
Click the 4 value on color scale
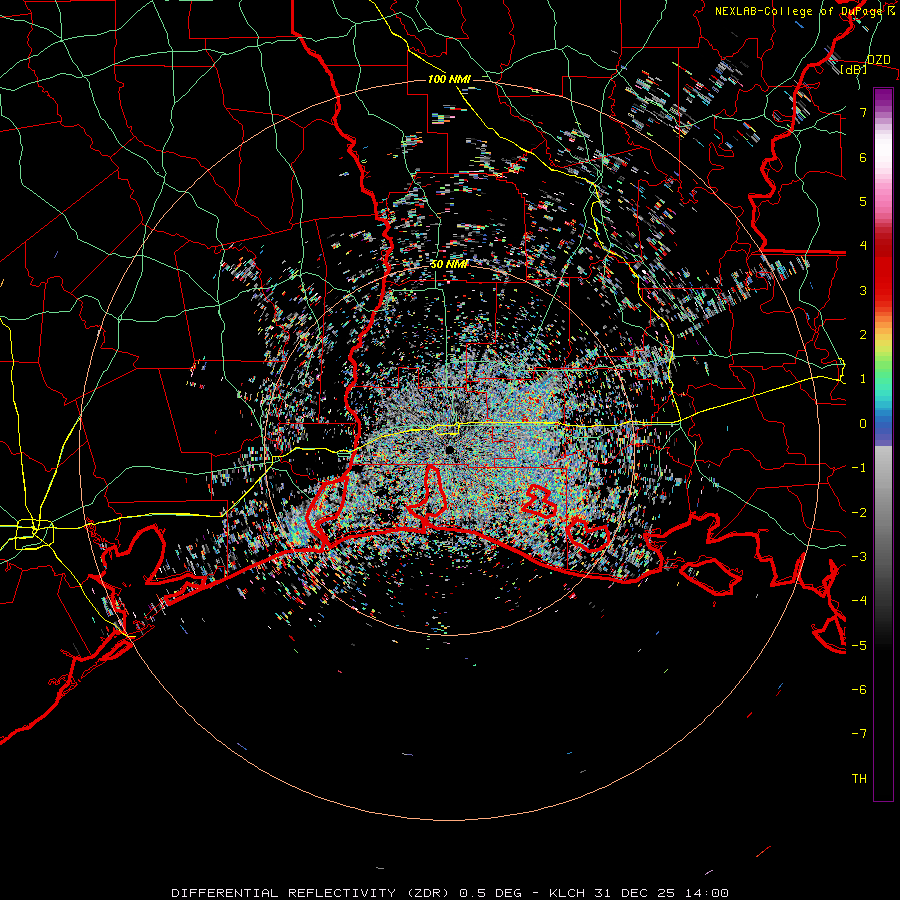click(863, 246)
